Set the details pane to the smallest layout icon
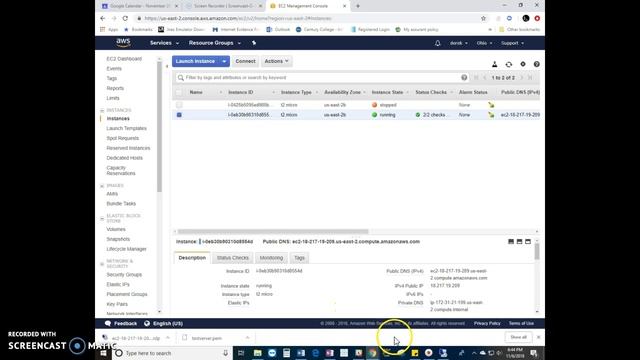This screenshot has width=640, height=360. pos(511,242)
